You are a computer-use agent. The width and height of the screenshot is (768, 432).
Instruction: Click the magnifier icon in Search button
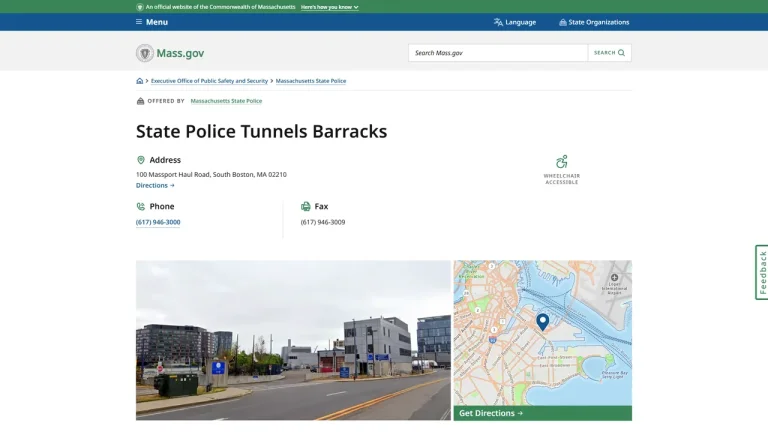[622, 53]
